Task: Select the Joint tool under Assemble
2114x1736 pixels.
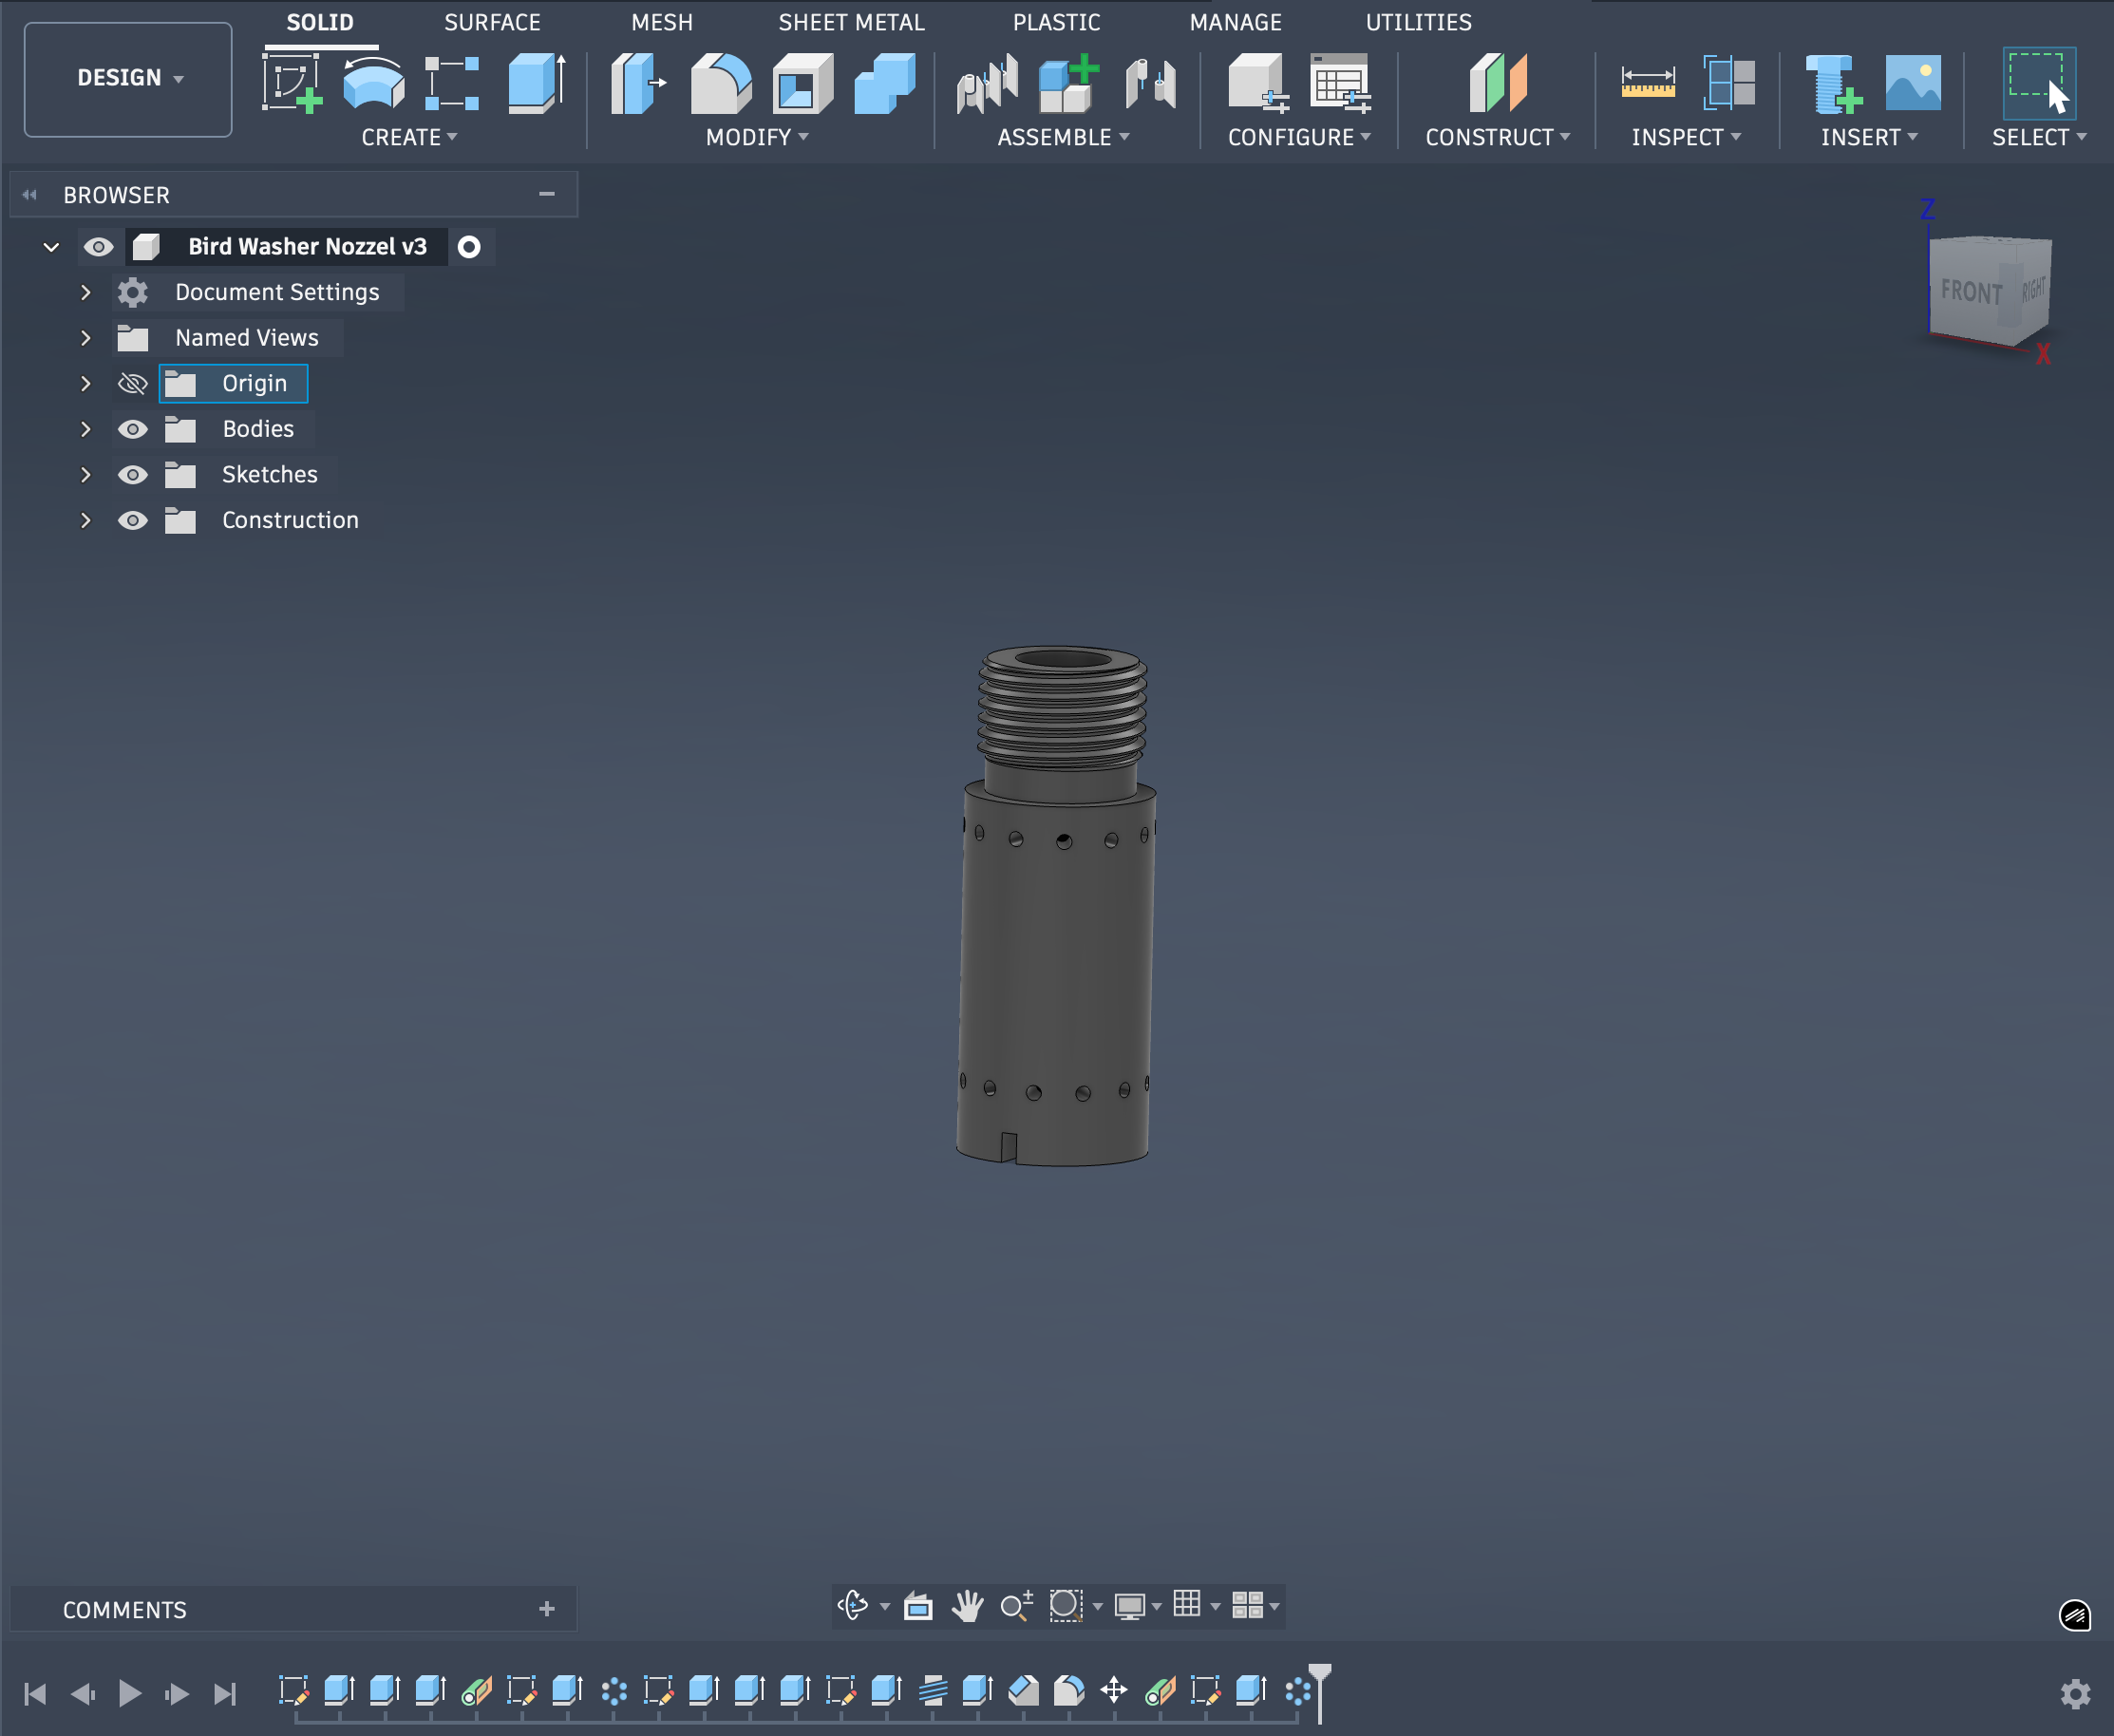Action: tap(987, 85)
